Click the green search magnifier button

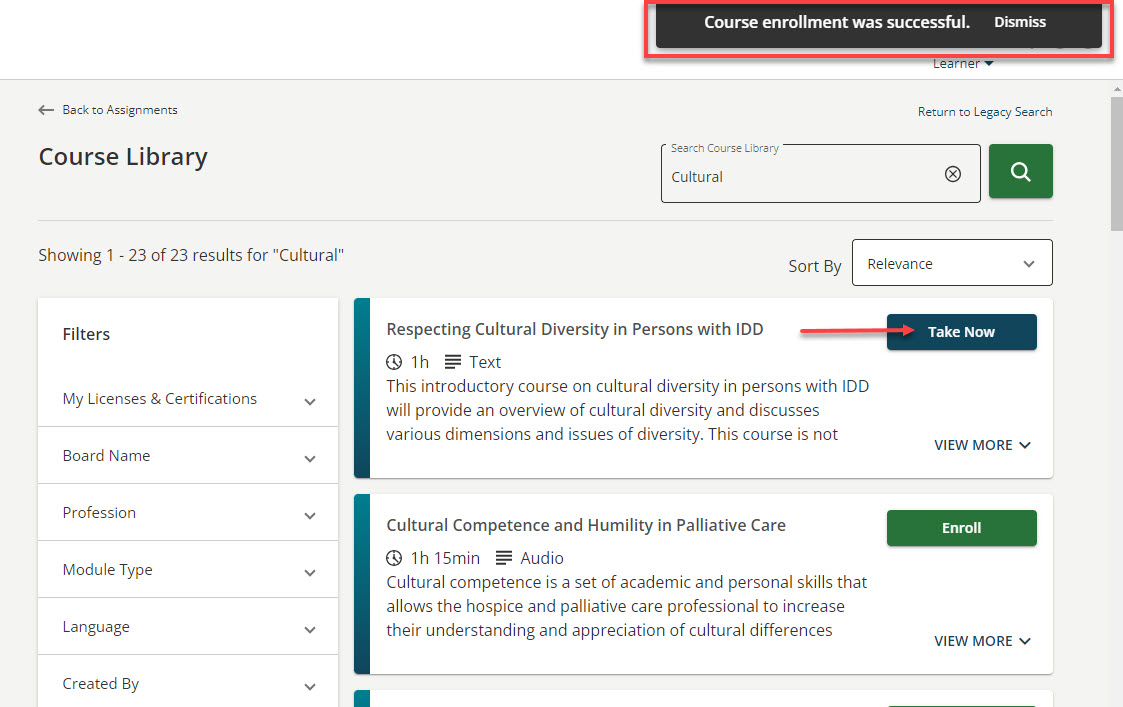1020,171
